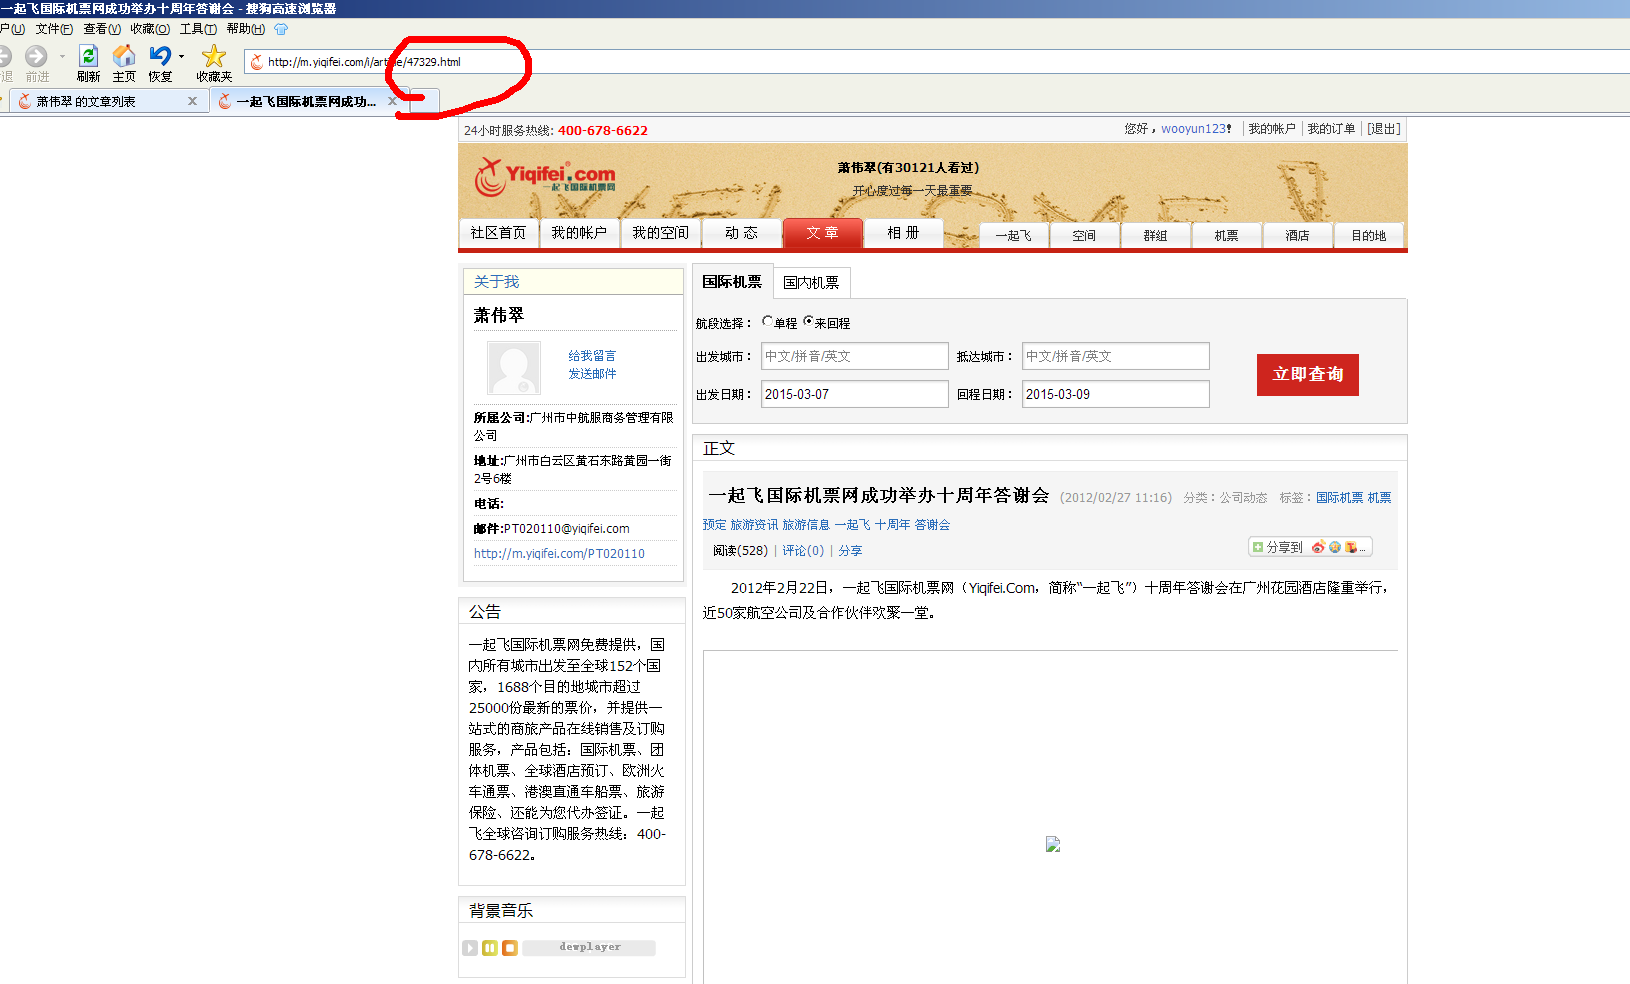
Task: Share article to Sina Weibo icon
Action: coord(1318,547)
